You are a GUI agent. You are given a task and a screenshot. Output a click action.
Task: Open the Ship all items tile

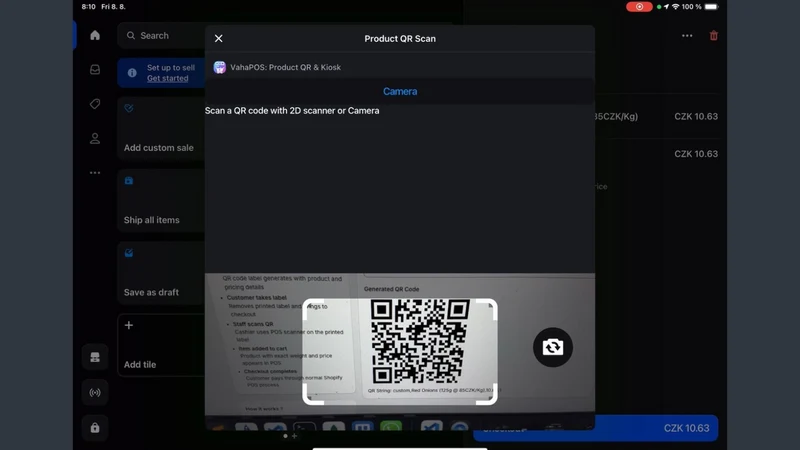pos(161,201)
